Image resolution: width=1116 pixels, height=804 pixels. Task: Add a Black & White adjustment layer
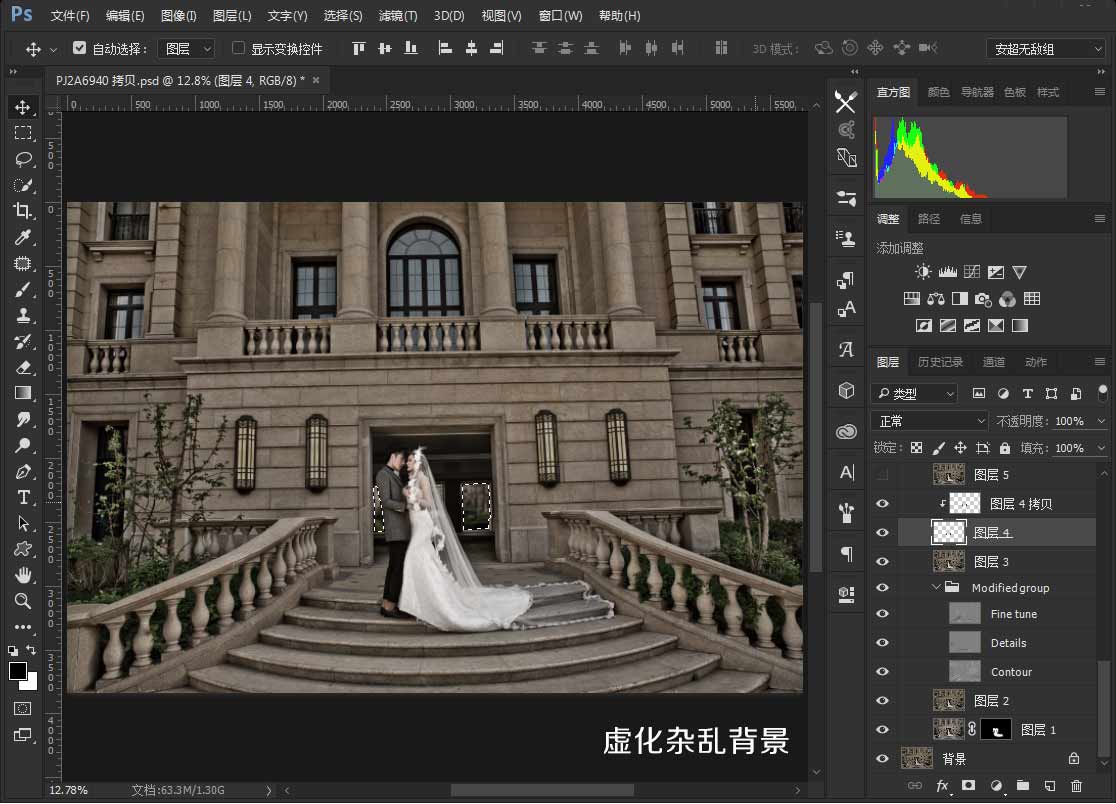(960, 298)
